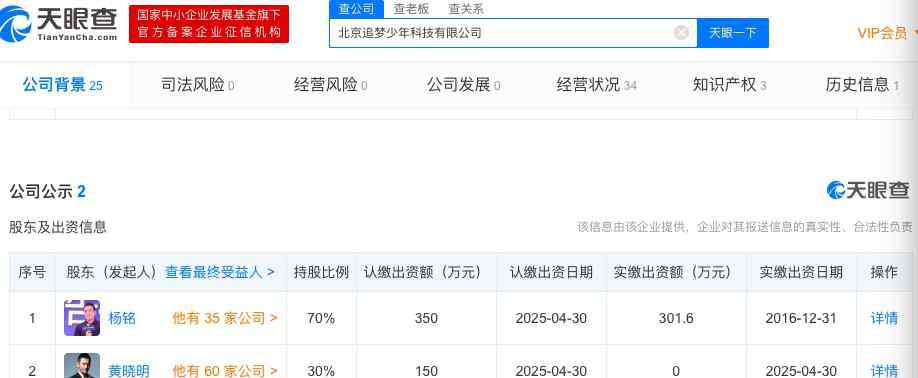Open shareholder 黄晓明's profile link
This screenshot has height=378, width=918.
click(129, 371)
